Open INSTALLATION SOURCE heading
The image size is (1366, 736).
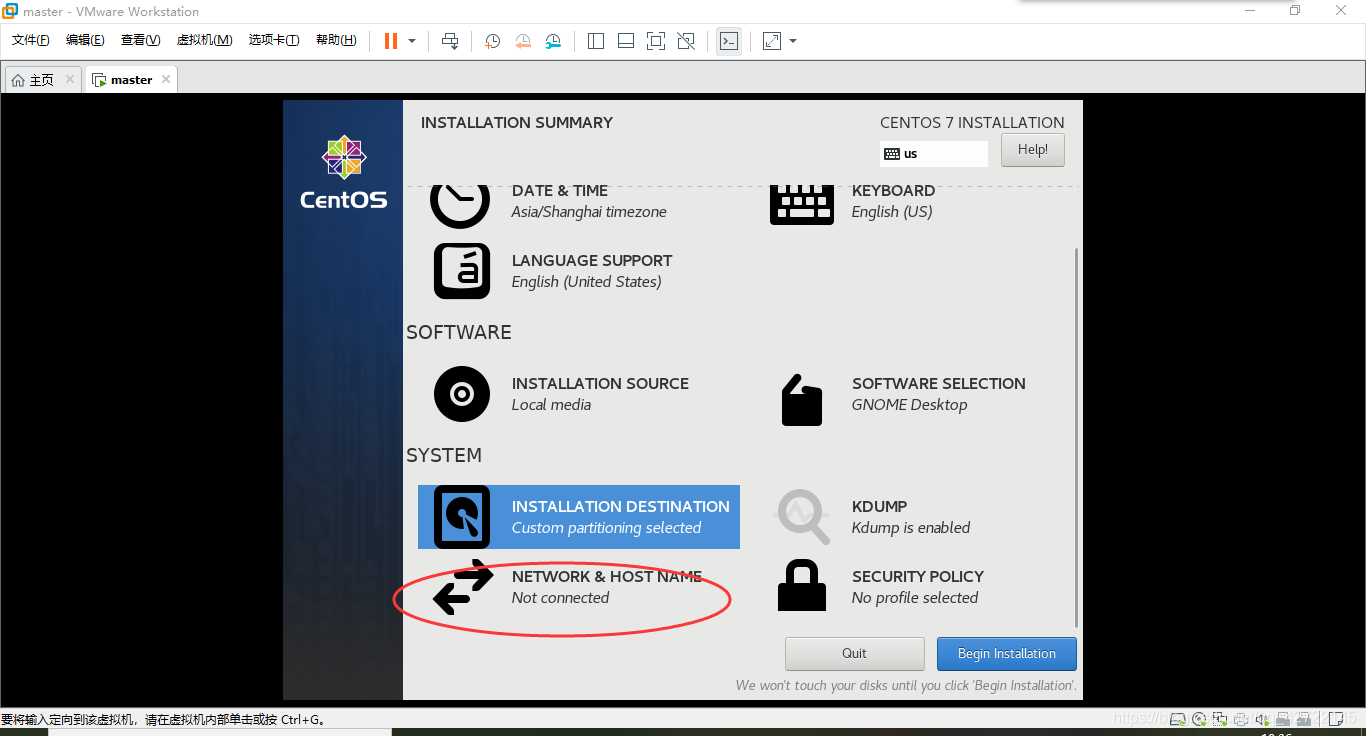click(x=600, y=384)
